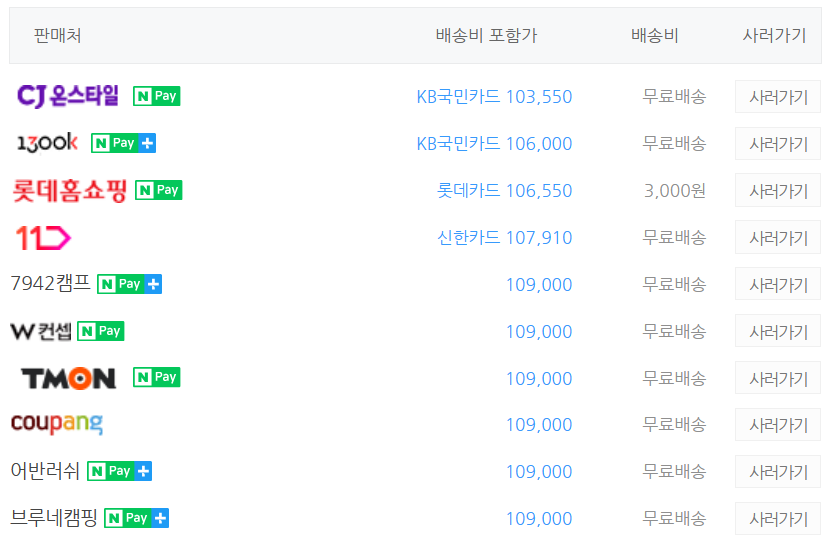Click 사러가기 button in 11번가 row

click(778, 238)
